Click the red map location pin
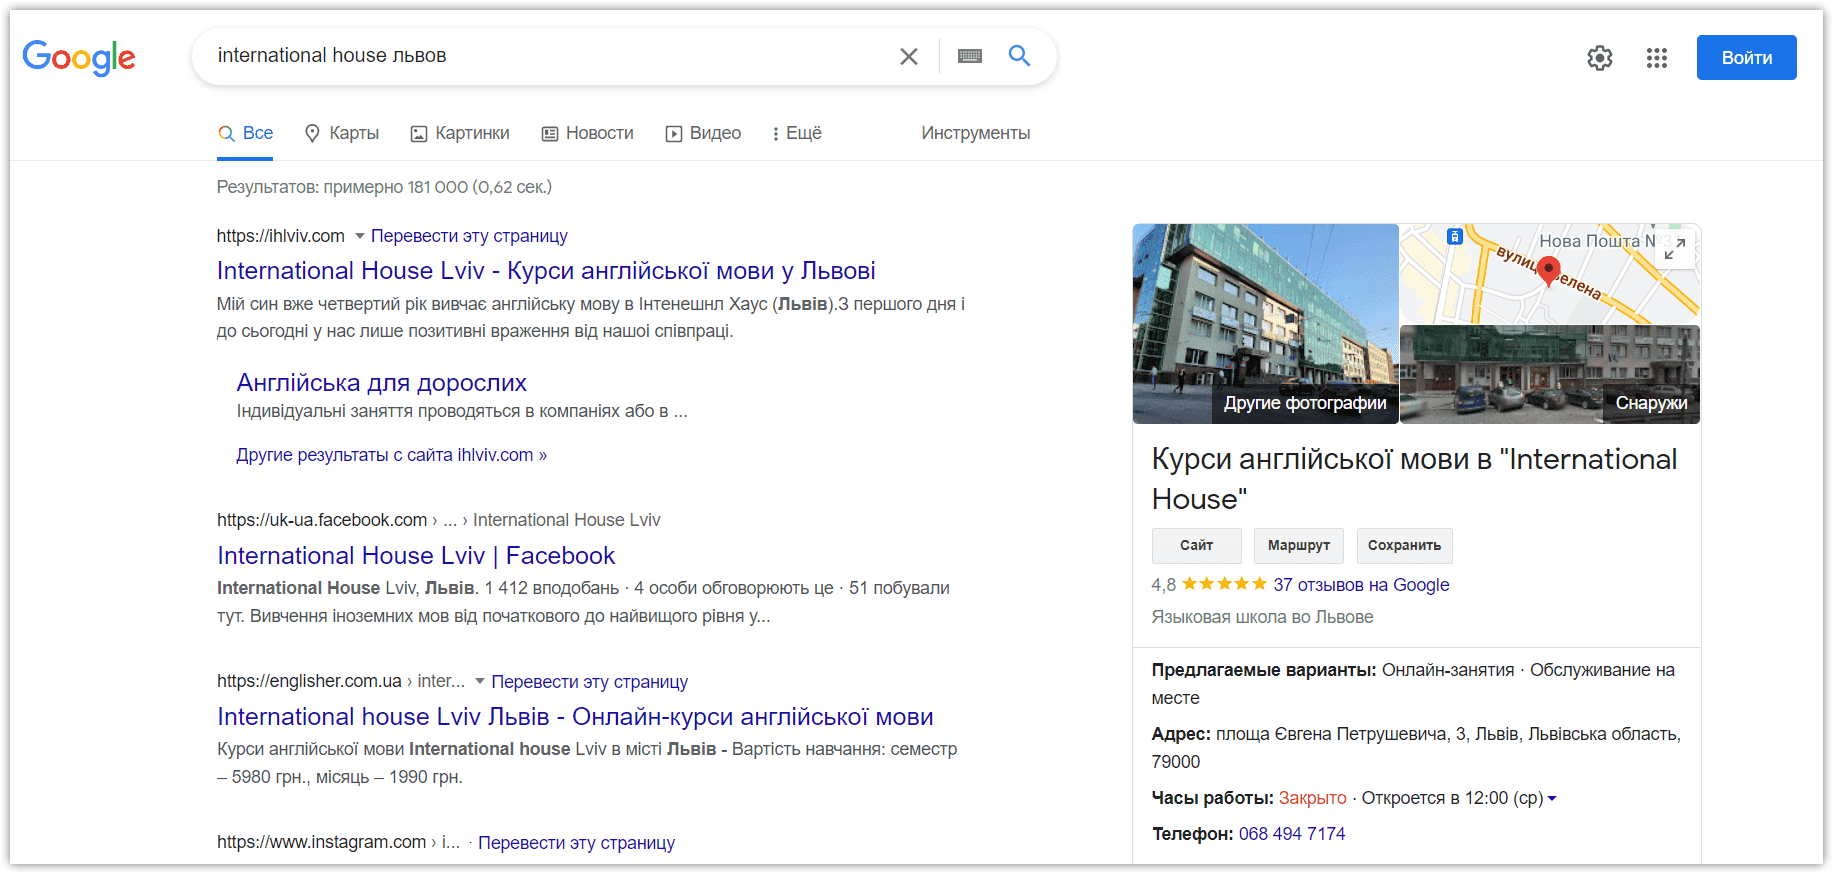The height and width of the screenshot is (874, 1833). point(1548,271)
